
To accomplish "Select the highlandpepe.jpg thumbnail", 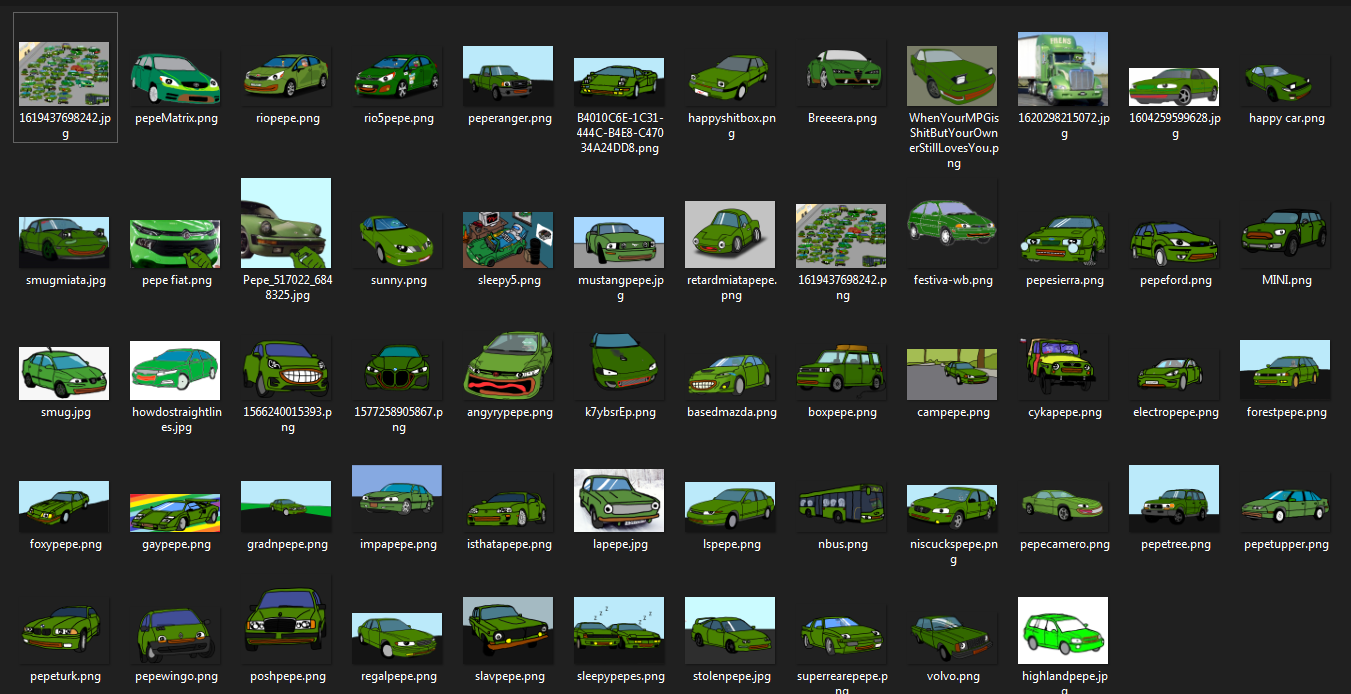I will tap(1063, 630).
